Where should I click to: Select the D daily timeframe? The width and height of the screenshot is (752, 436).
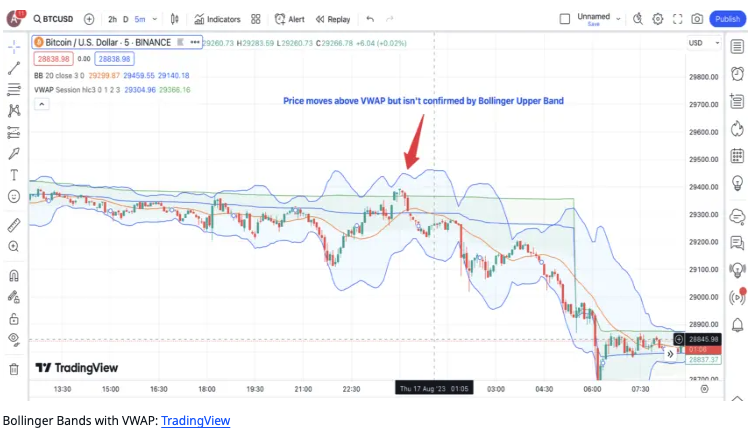[126, 19]
